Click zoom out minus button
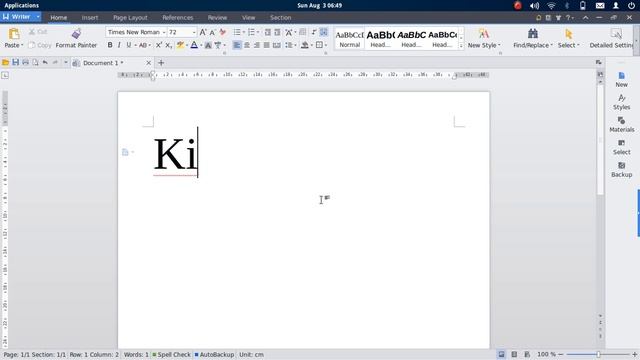The height and width of the screenshot is (360, 640). pyautogui.click(x=561, y=354)
